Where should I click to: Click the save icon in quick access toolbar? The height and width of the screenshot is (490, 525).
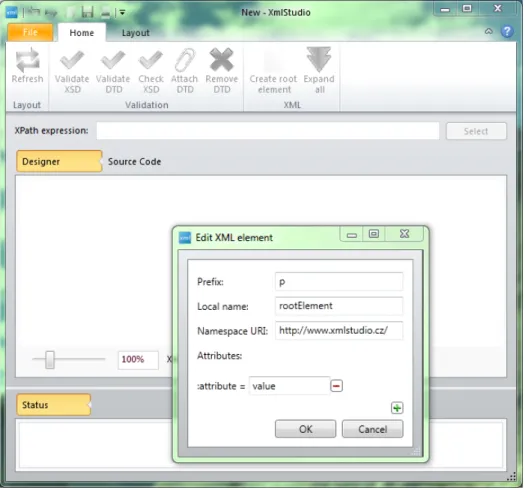coord(87,12)
